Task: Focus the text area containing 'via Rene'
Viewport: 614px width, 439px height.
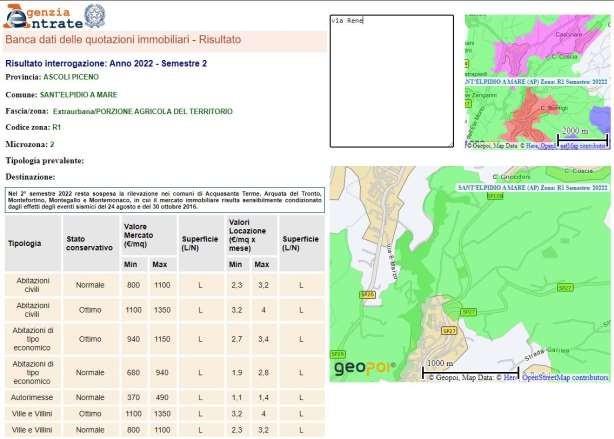Action: [392, 80]
